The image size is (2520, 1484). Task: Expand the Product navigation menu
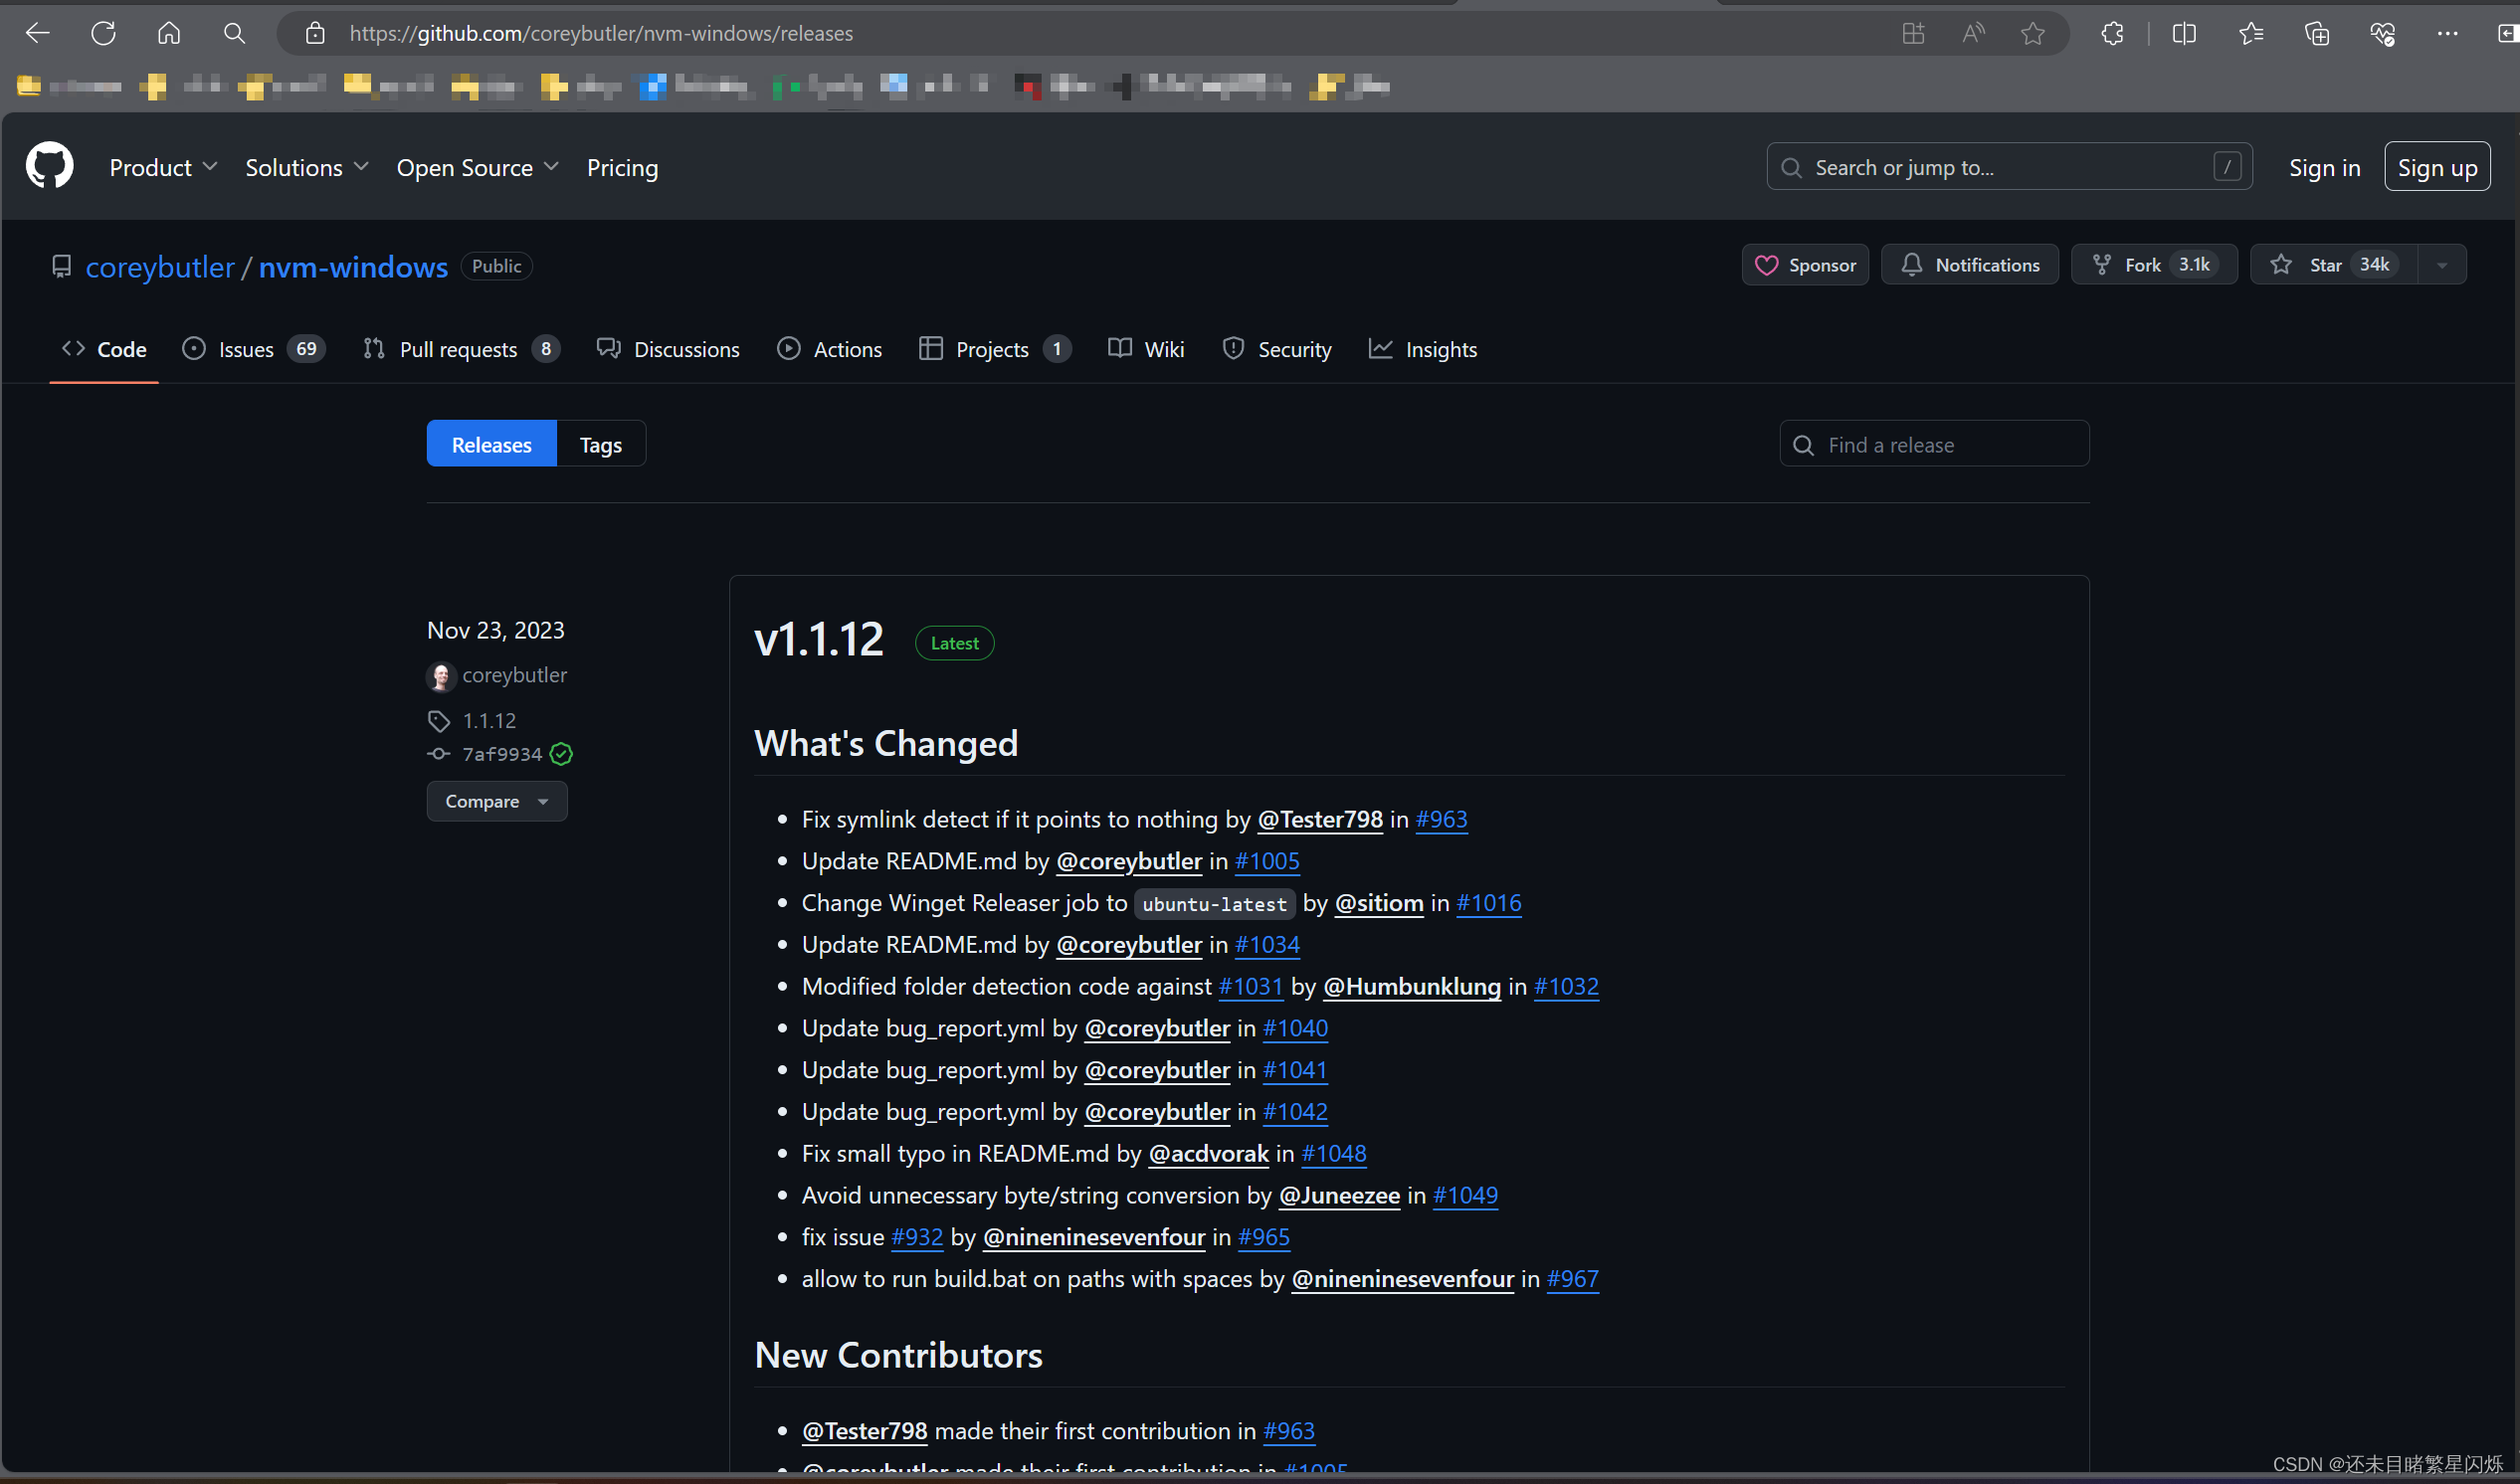(x=163, y=167)
